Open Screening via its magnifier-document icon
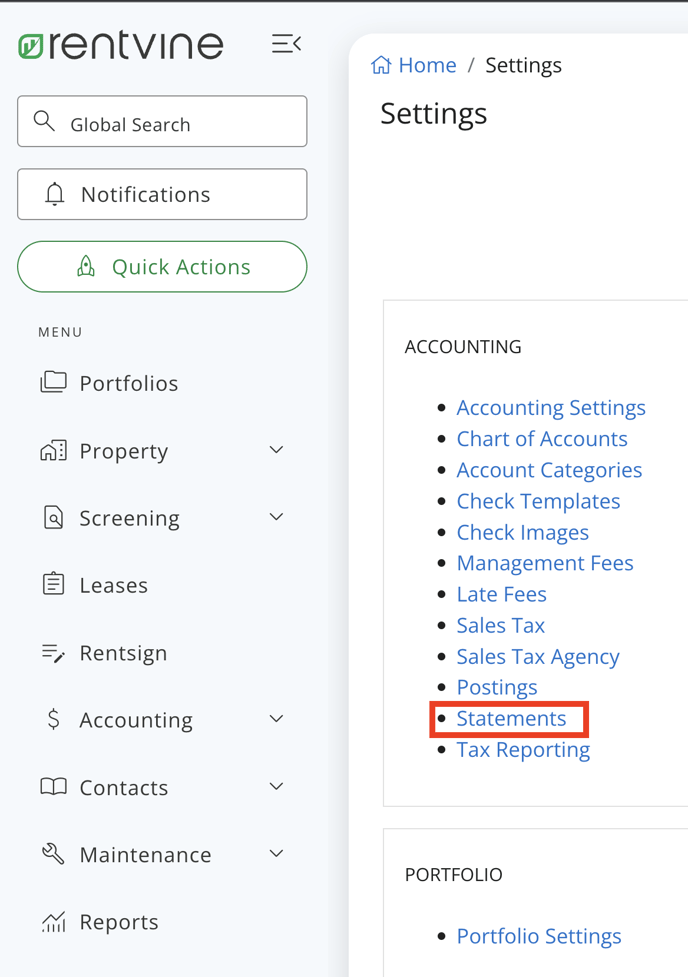 tap(52, 518)
